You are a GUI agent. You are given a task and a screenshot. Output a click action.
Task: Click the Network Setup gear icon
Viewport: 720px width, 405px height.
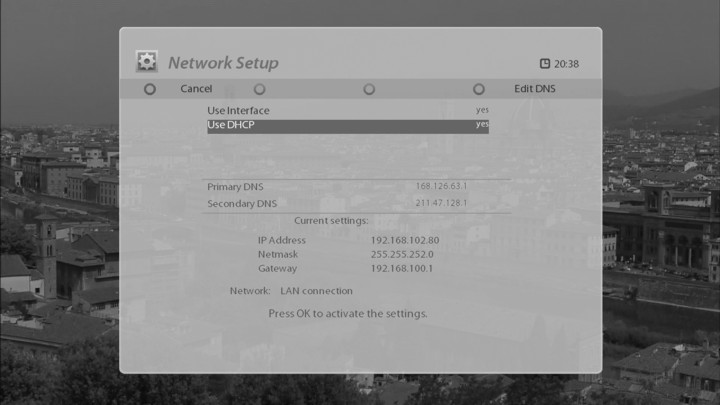coord(147,62)
